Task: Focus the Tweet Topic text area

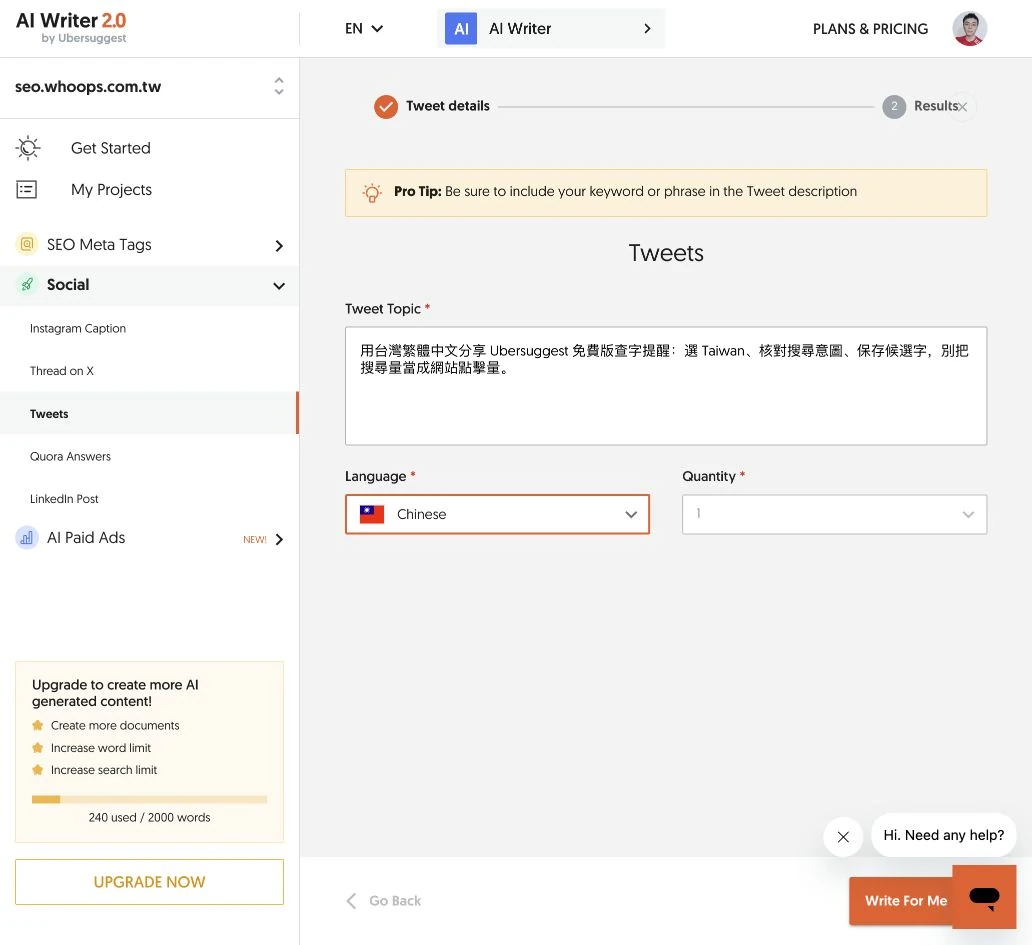Action: tap(665, 386)
